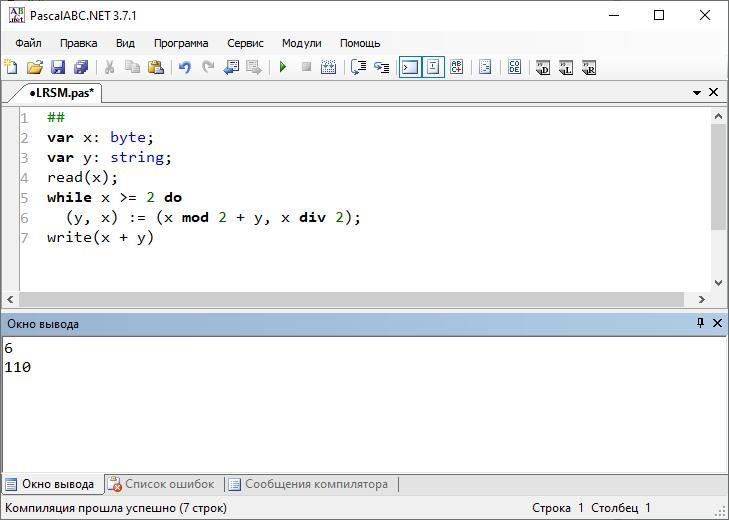Toggle the highlighted input window toolbar button
Image resolution: width=729 pixels, height=520 pixels.
point(433,67)
